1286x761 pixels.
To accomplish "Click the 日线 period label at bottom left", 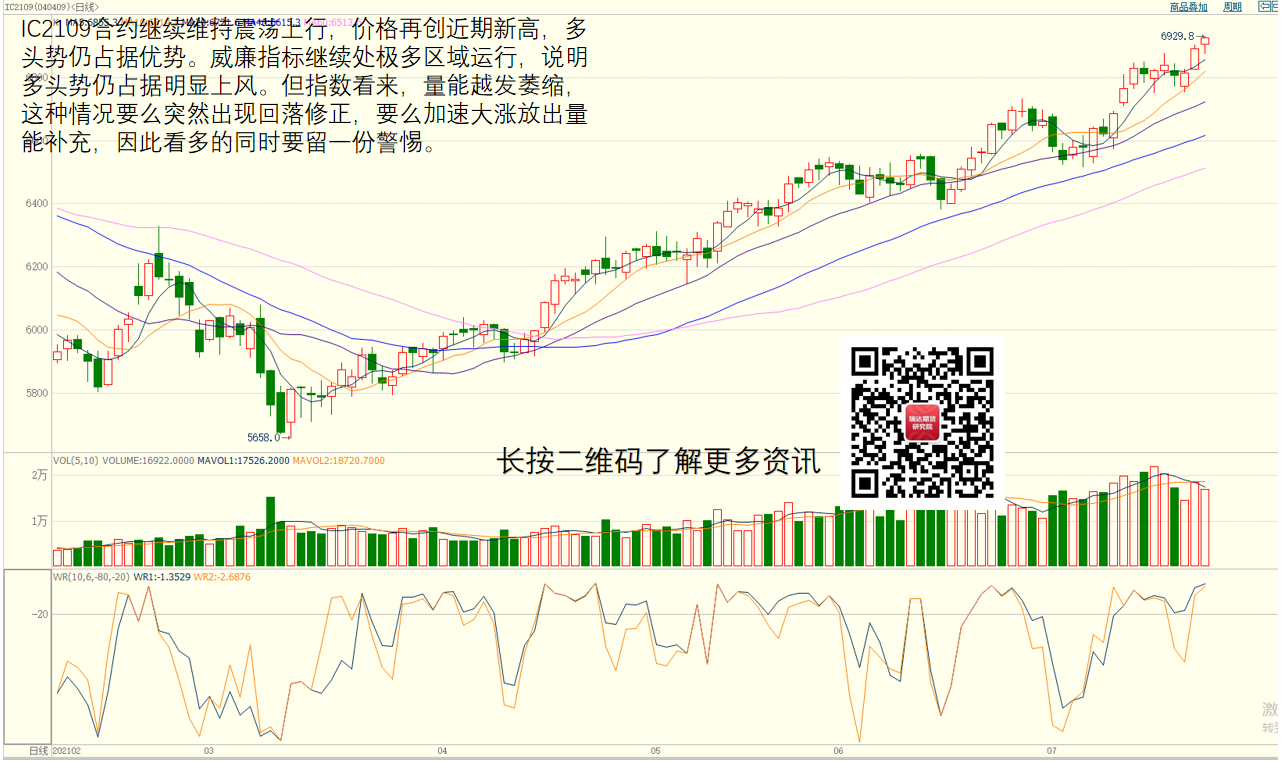I will [38, 750].
